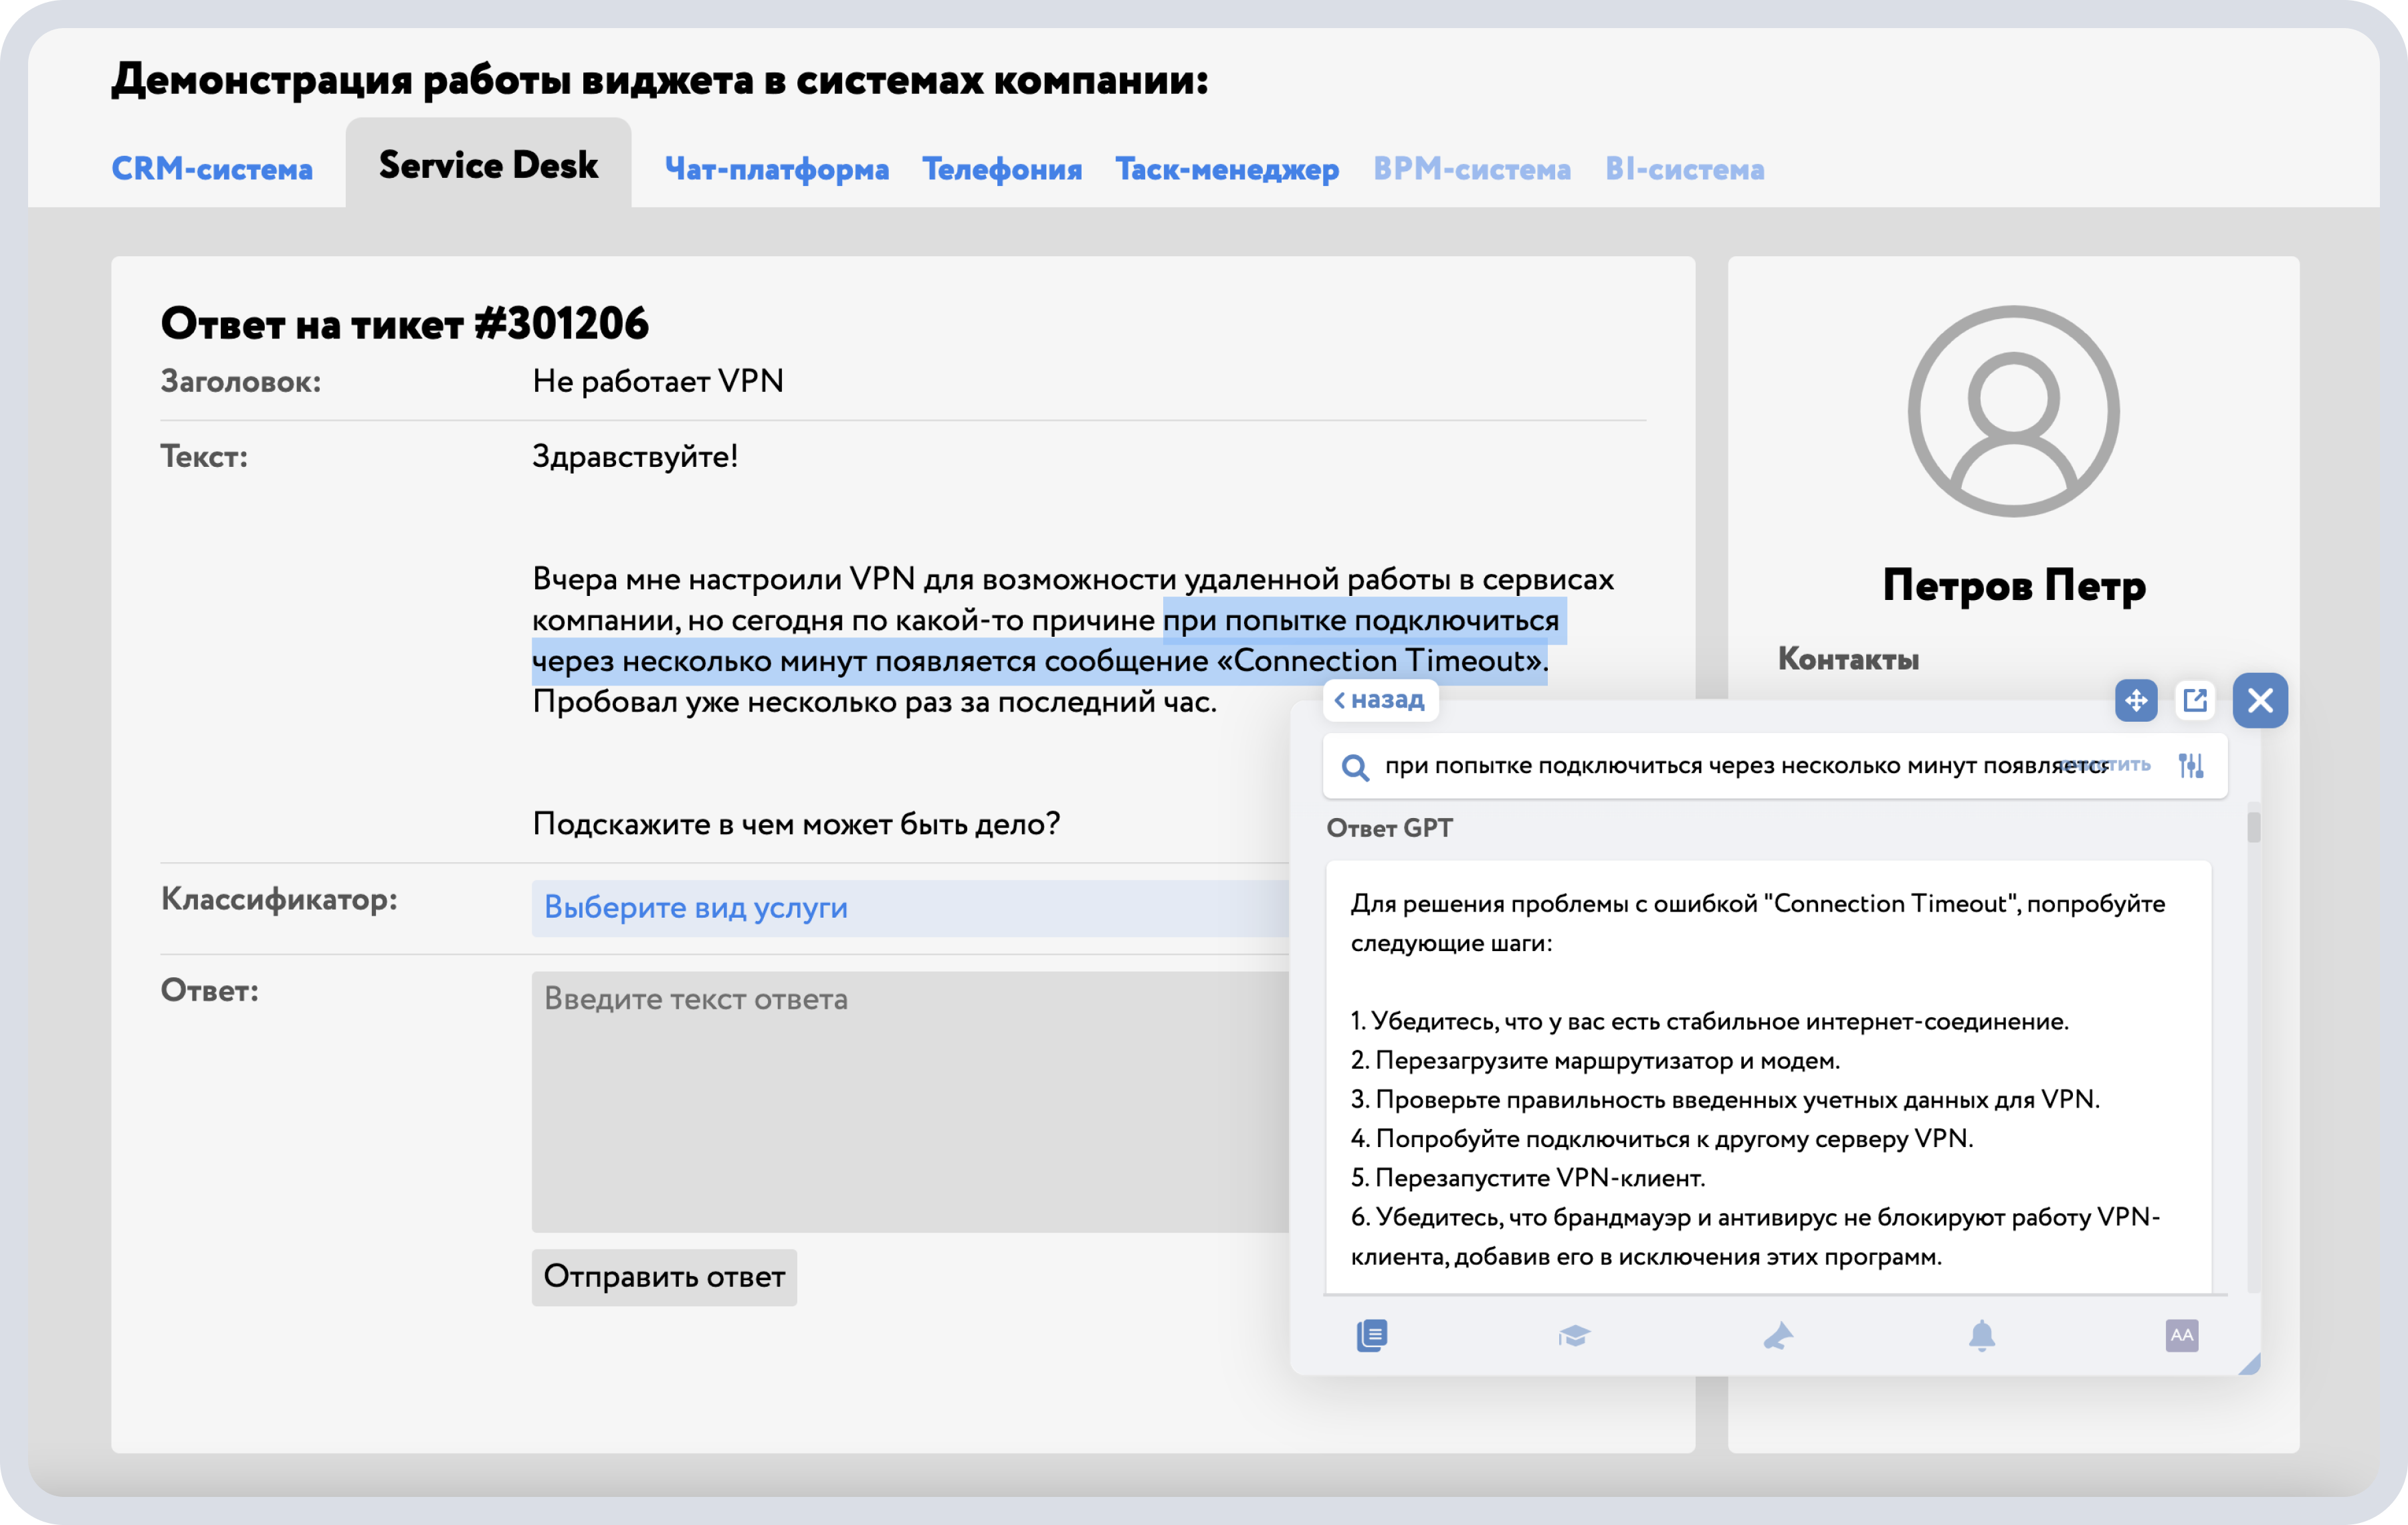Switch to the Чат-платформа tab

point(778,168)
